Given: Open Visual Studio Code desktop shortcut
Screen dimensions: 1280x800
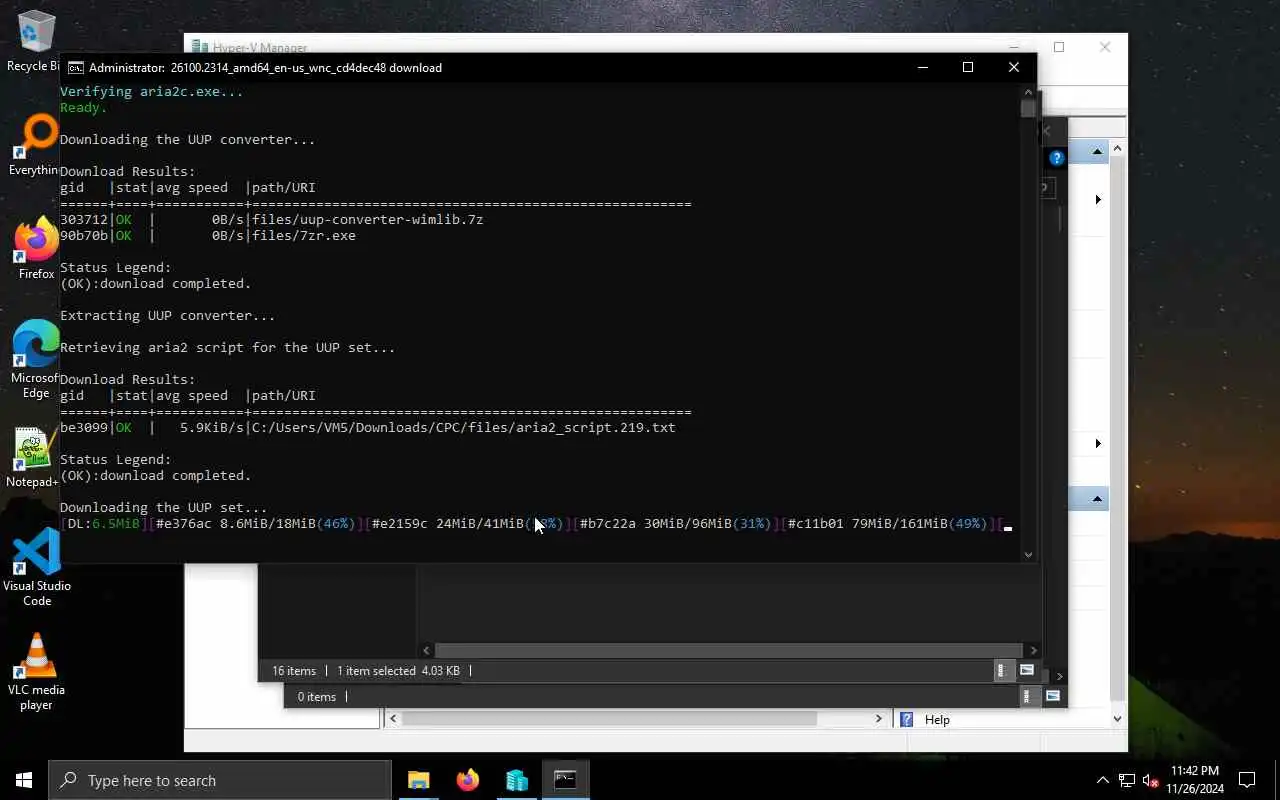Looking at the screenshot, I should [x=37, y=567].
